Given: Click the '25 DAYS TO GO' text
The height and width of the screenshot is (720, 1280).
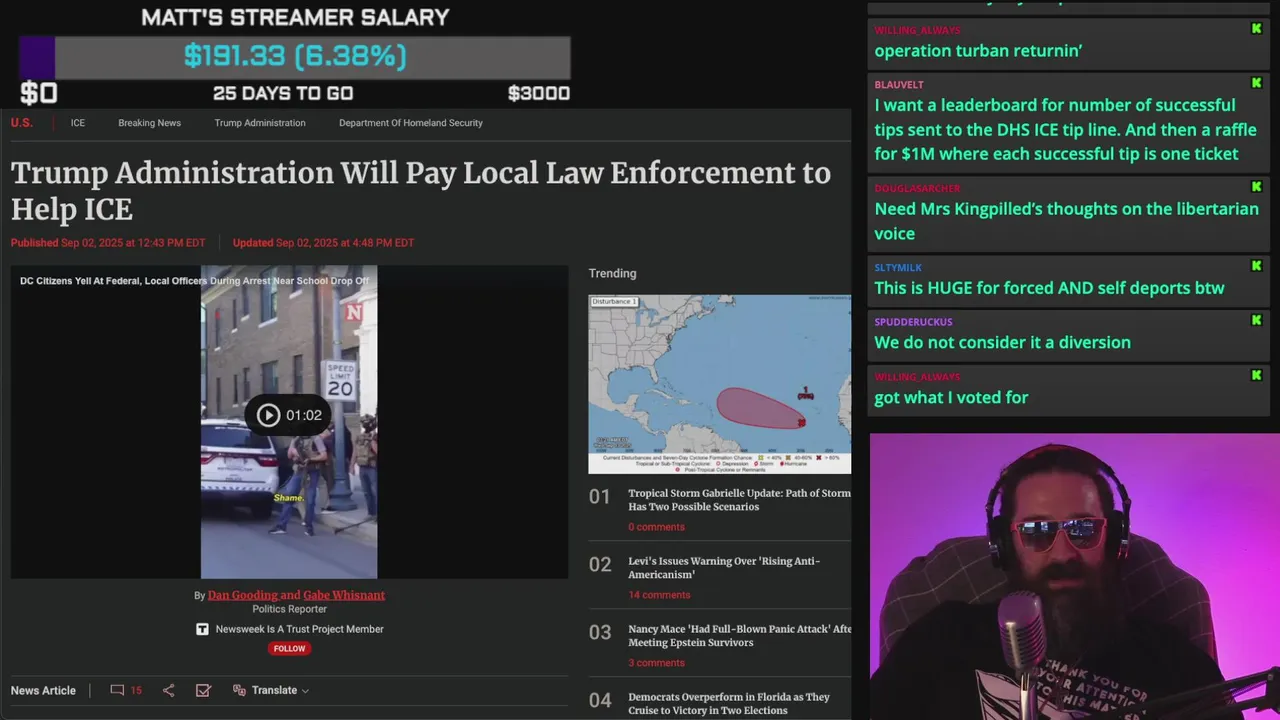Looking at the screenshot, I should point(283,93).
